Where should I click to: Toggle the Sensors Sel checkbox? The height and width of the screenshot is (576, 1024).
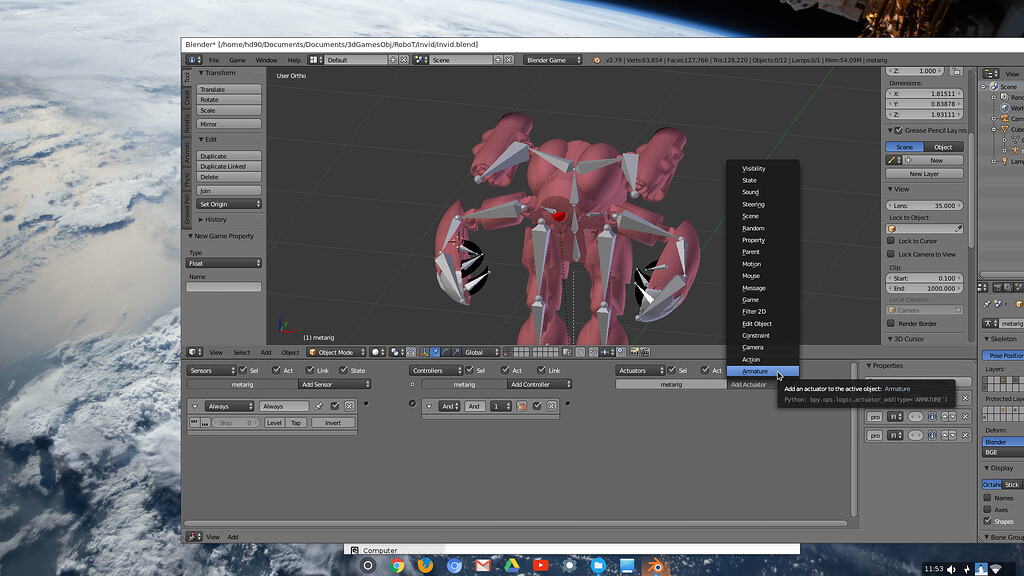point(243,370)
